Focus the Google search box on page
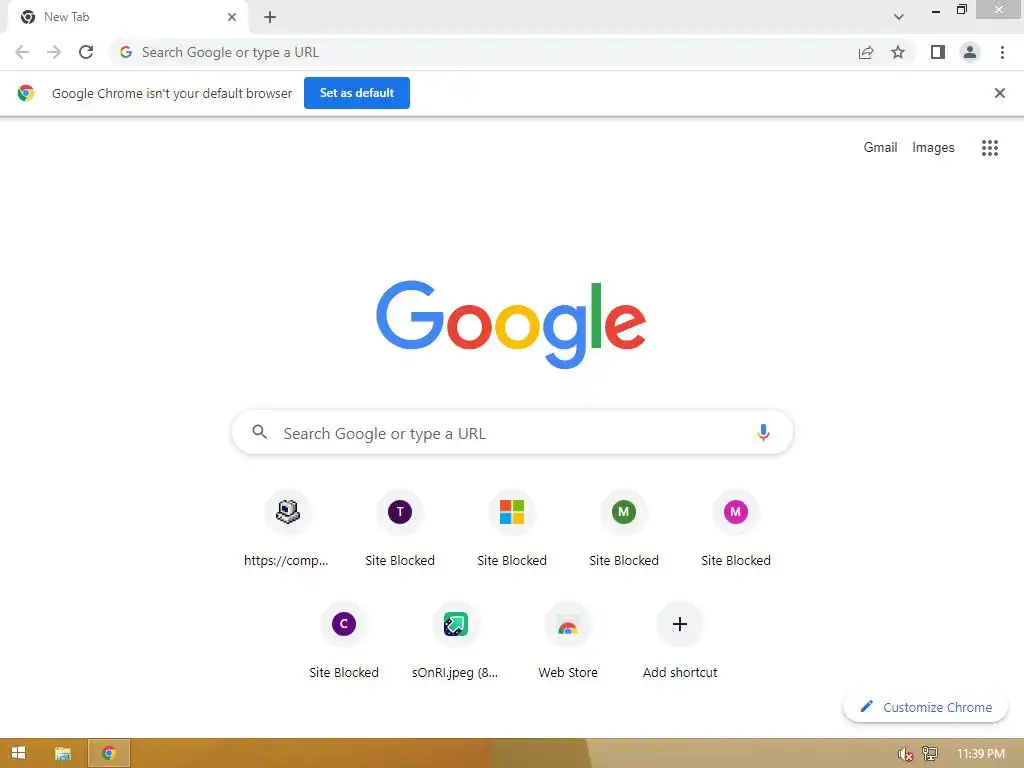Image resolution: width=1024 pixels, height=768 pixels. coord(512,432)
